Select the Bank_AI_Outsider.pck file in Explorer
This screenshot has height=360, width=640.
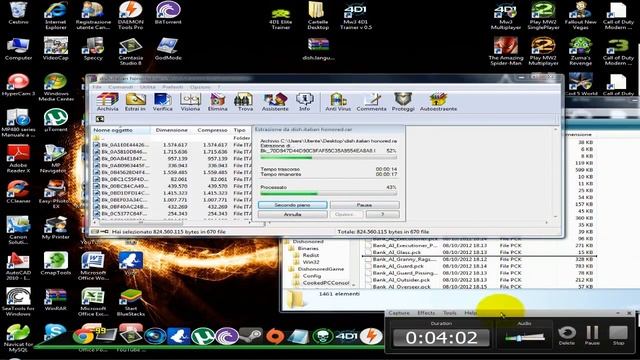401,280
